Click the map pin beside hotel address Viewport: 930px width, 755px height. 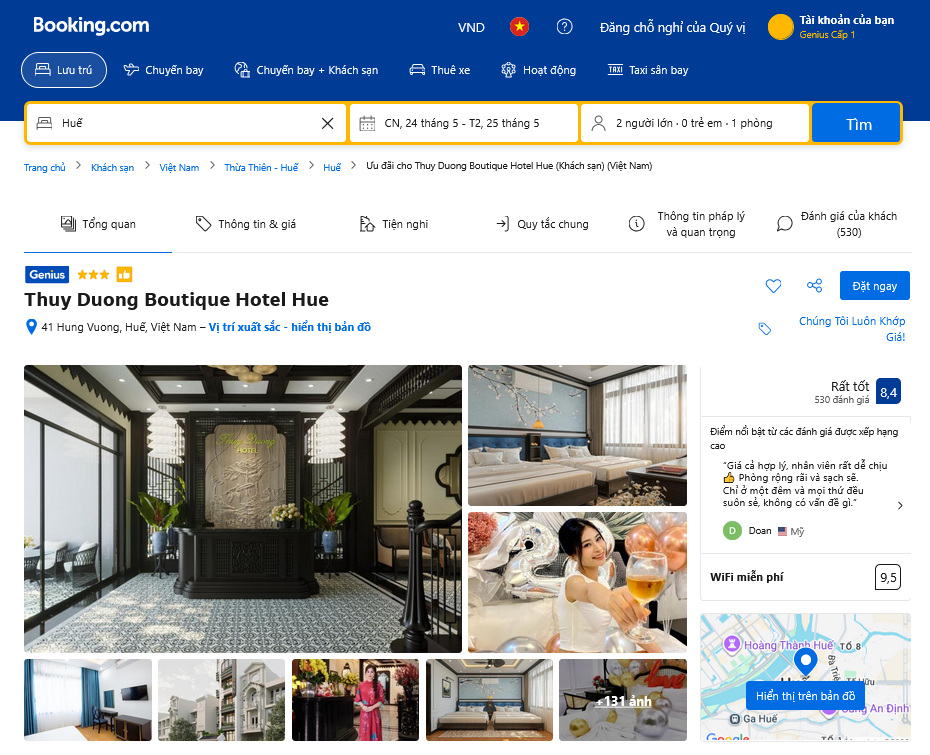[31, 327]
